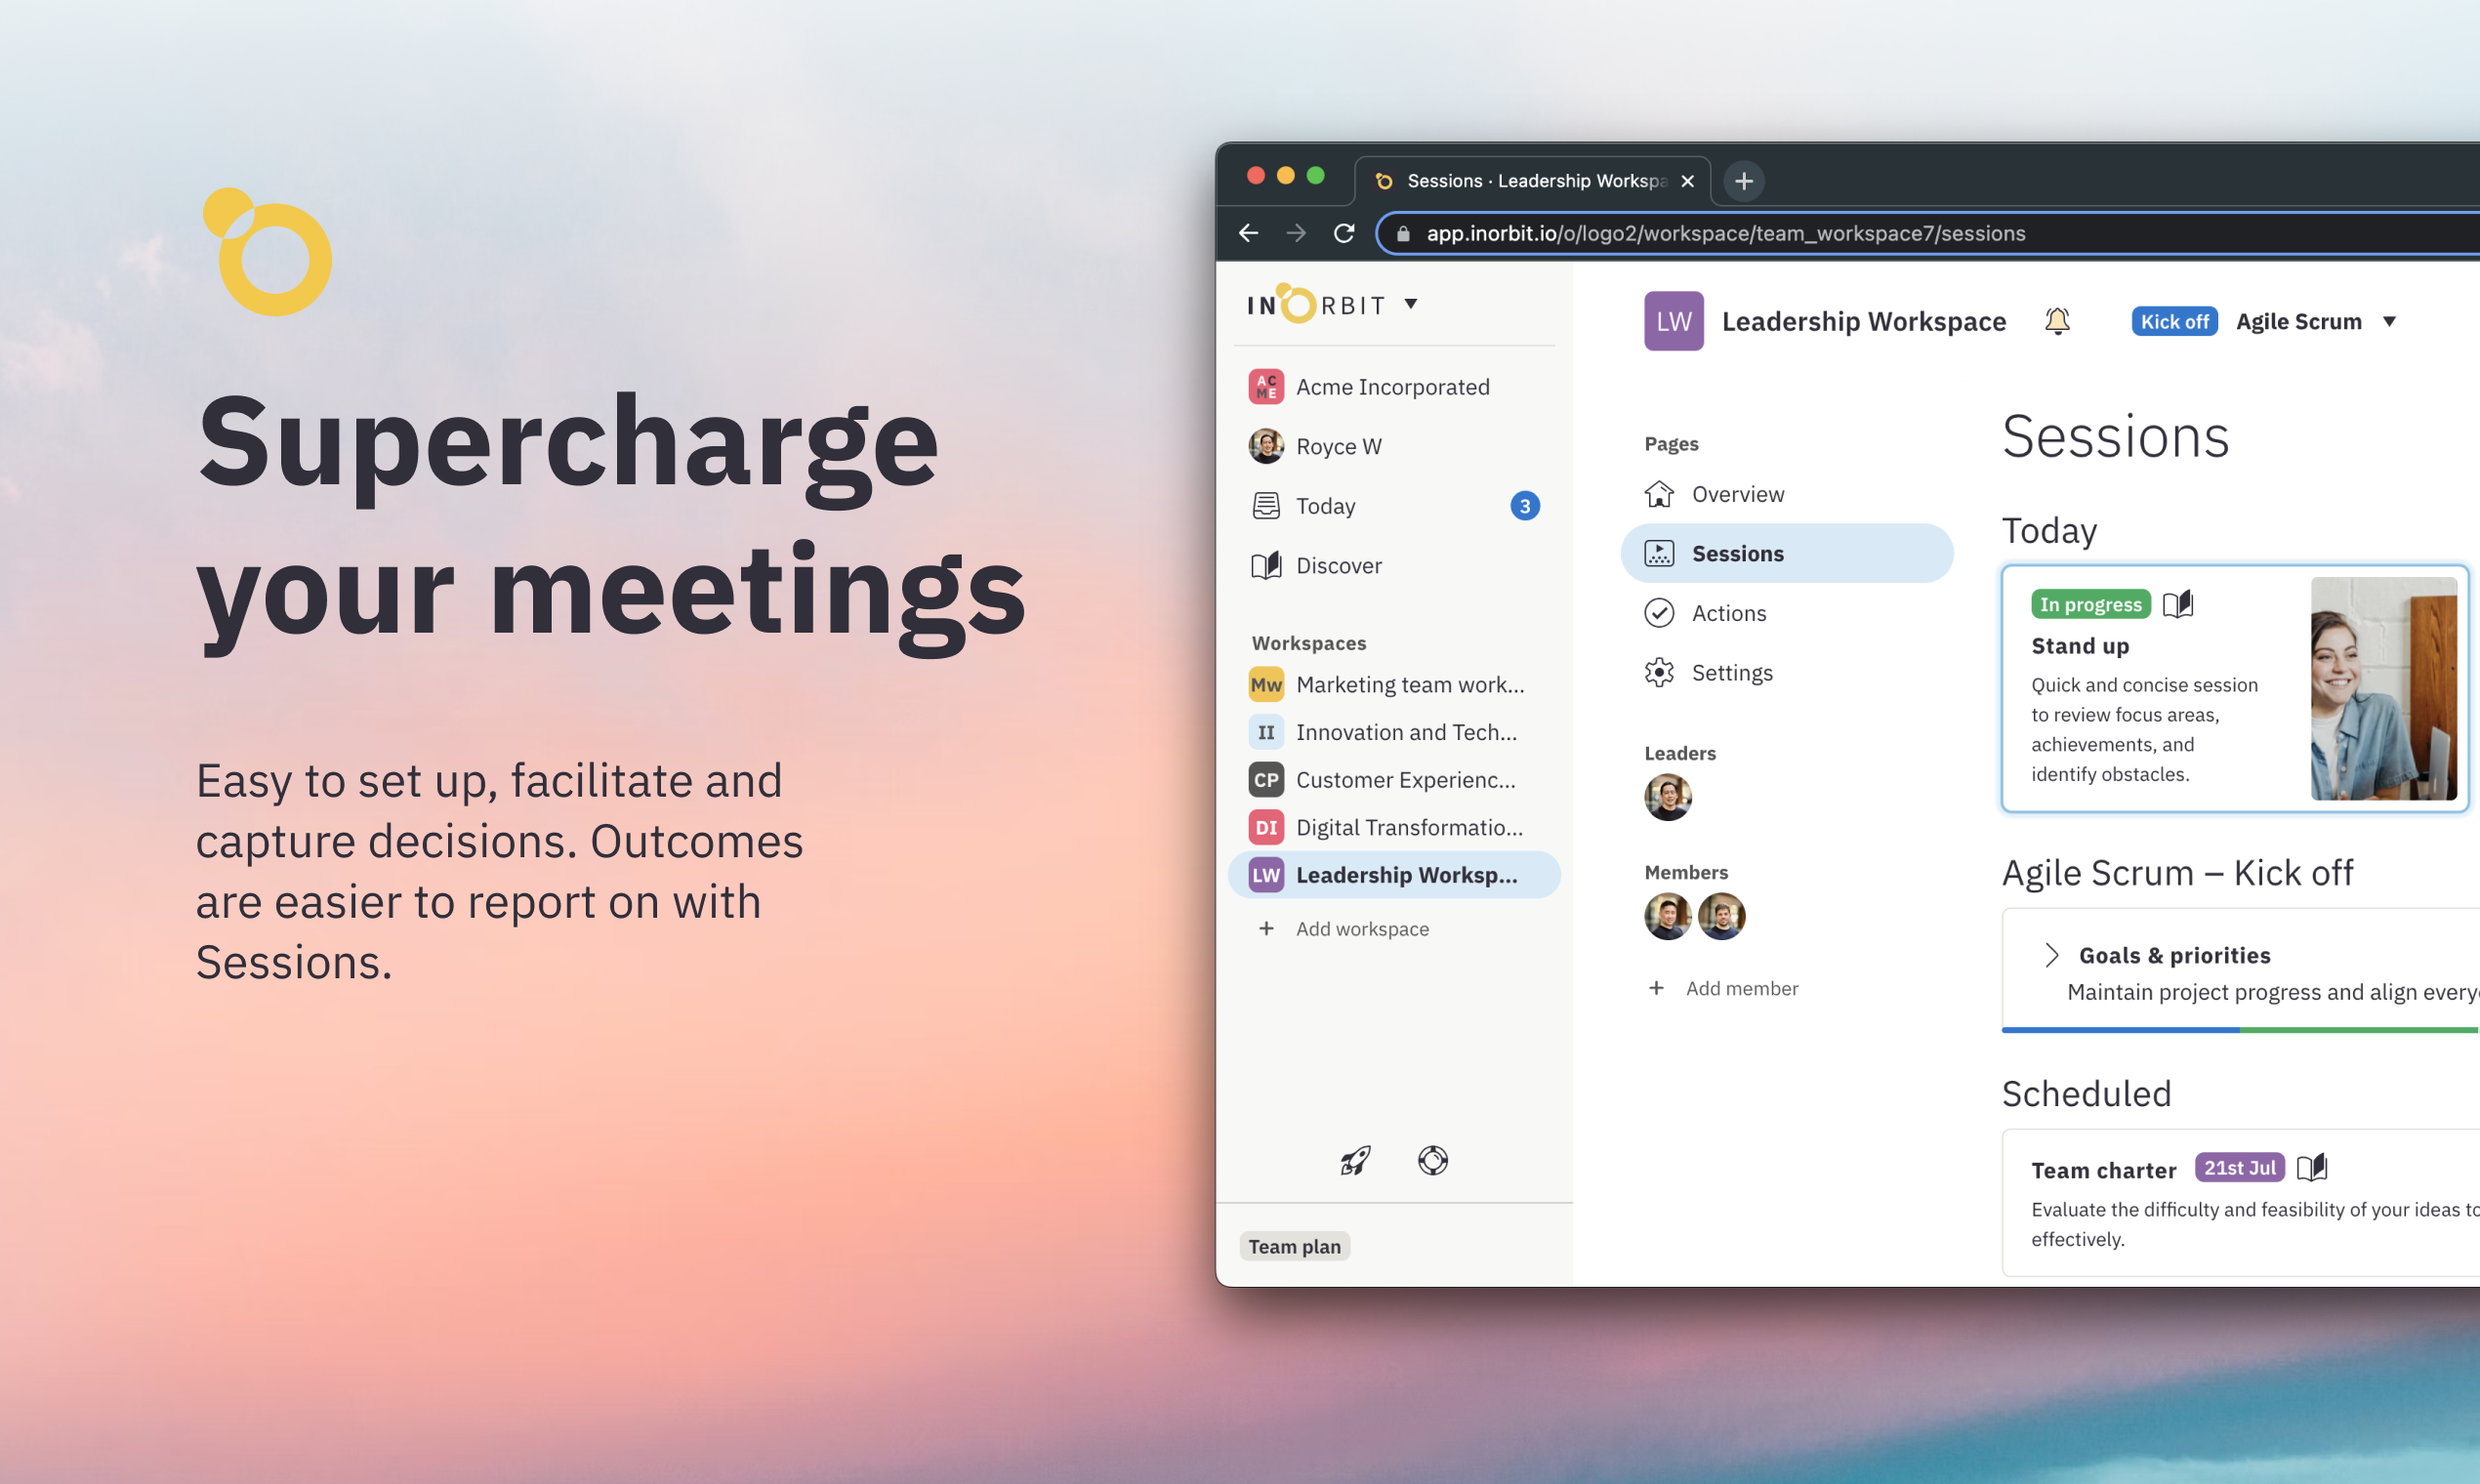Click Goals & priorities heading
The image size is (2480, 1484).
(x=2174, y=955)
